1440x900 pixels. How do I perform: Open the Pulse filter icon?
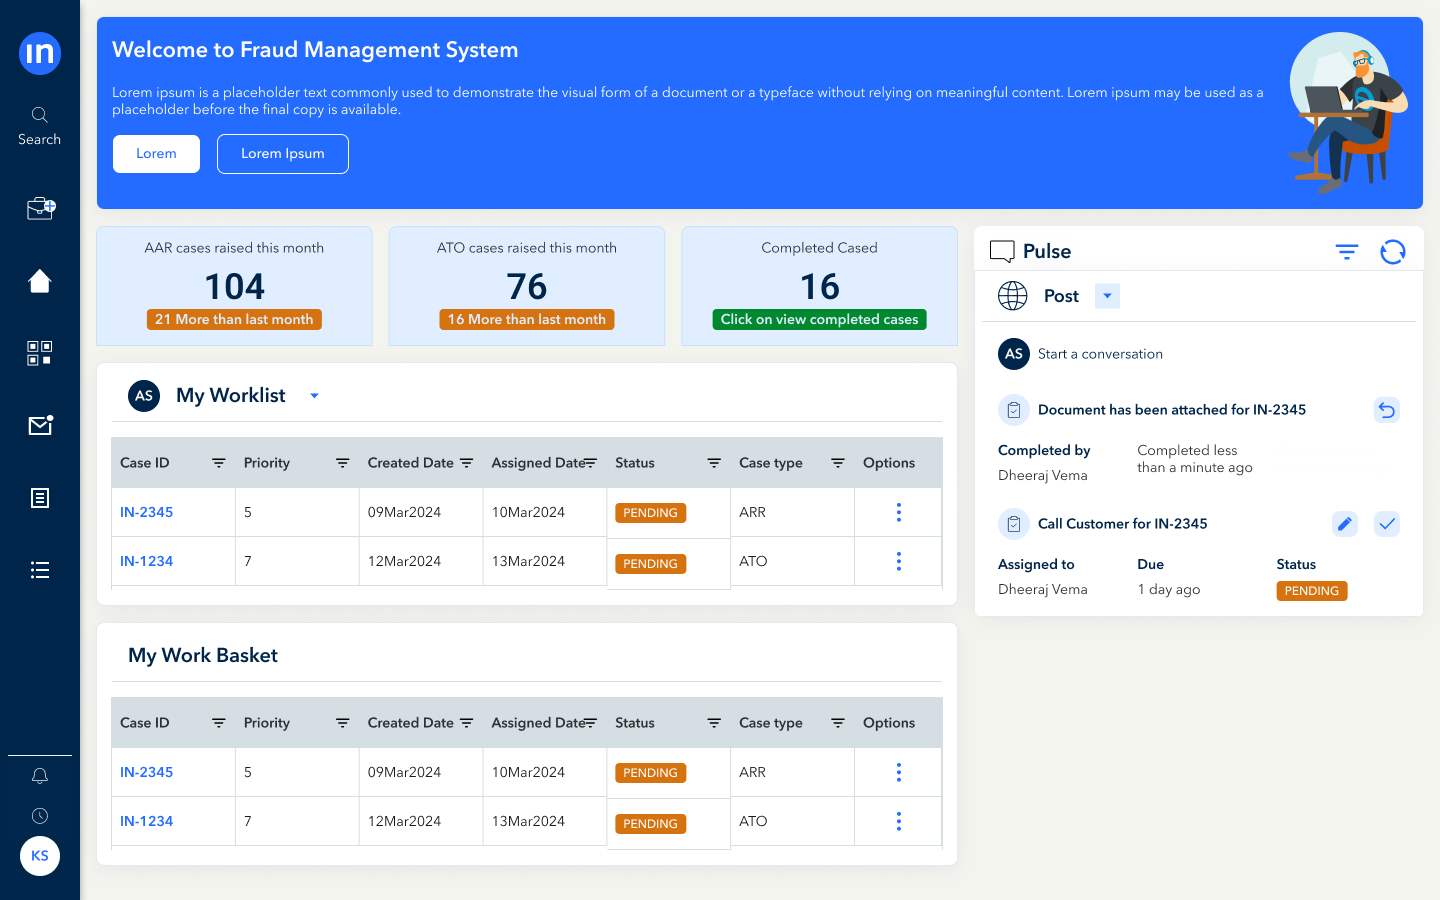1347,252
